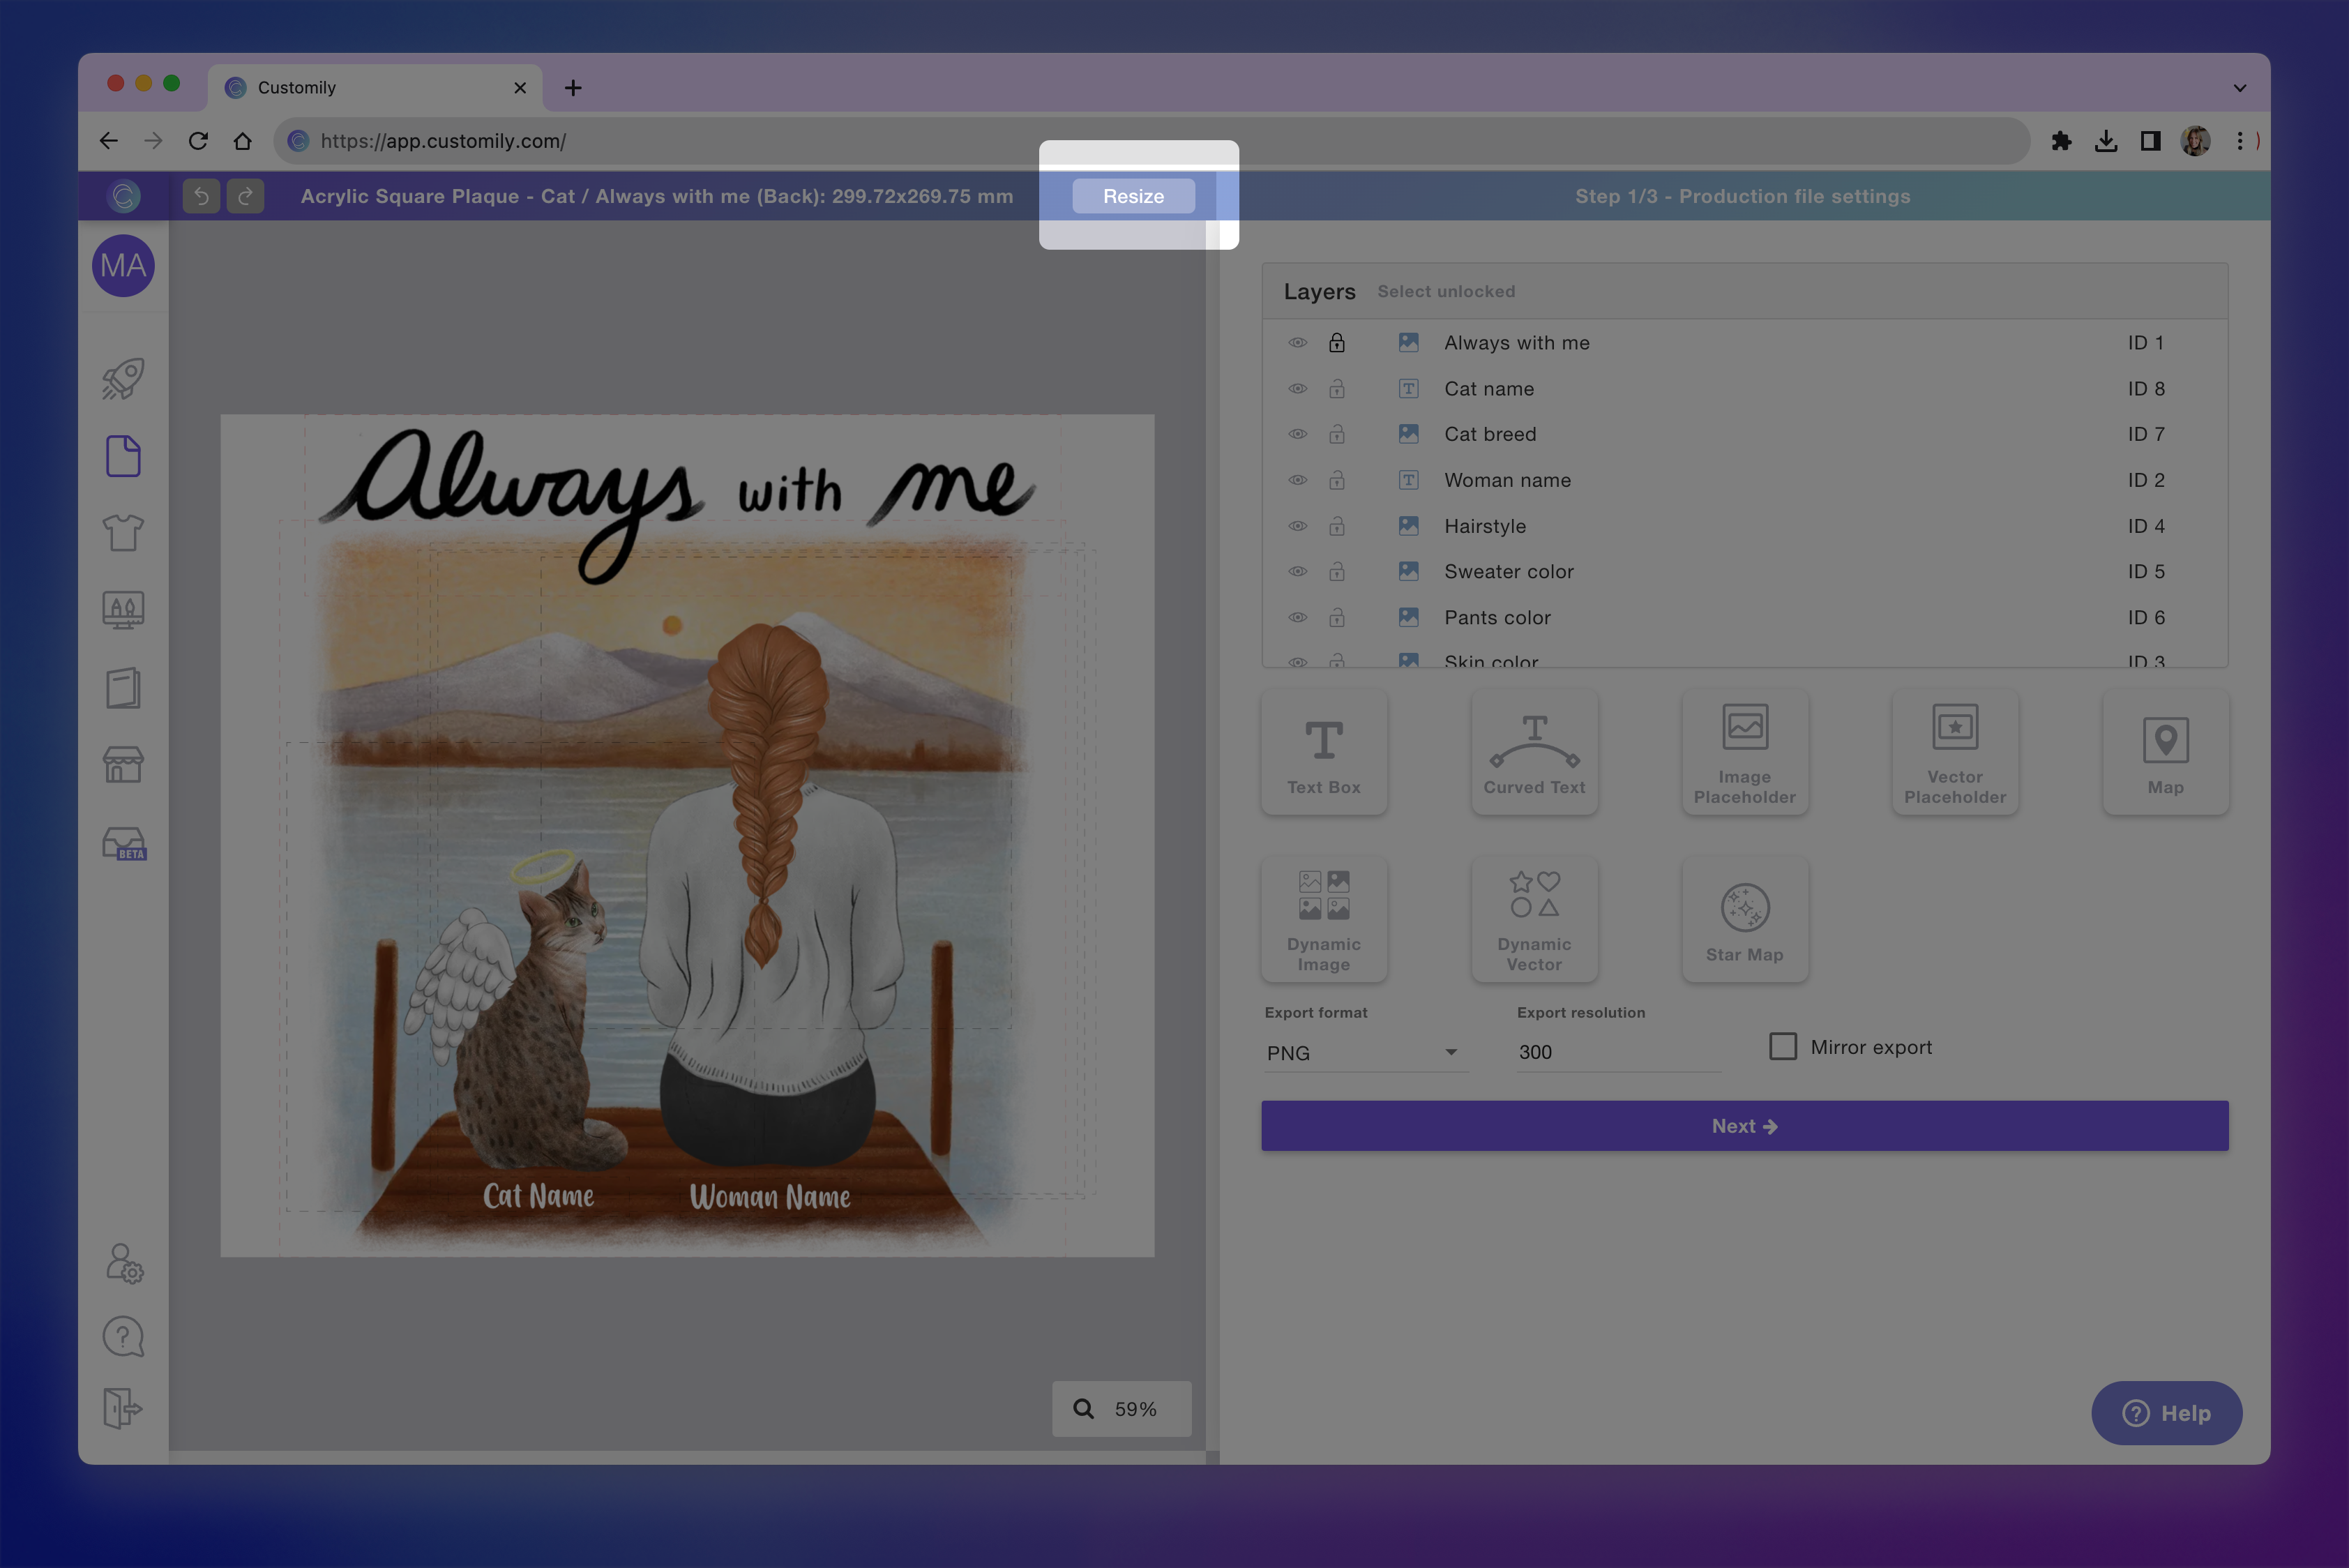Click the undo arrow button
Viewport: 2349px width, 1568px height.
click(201, 196)
